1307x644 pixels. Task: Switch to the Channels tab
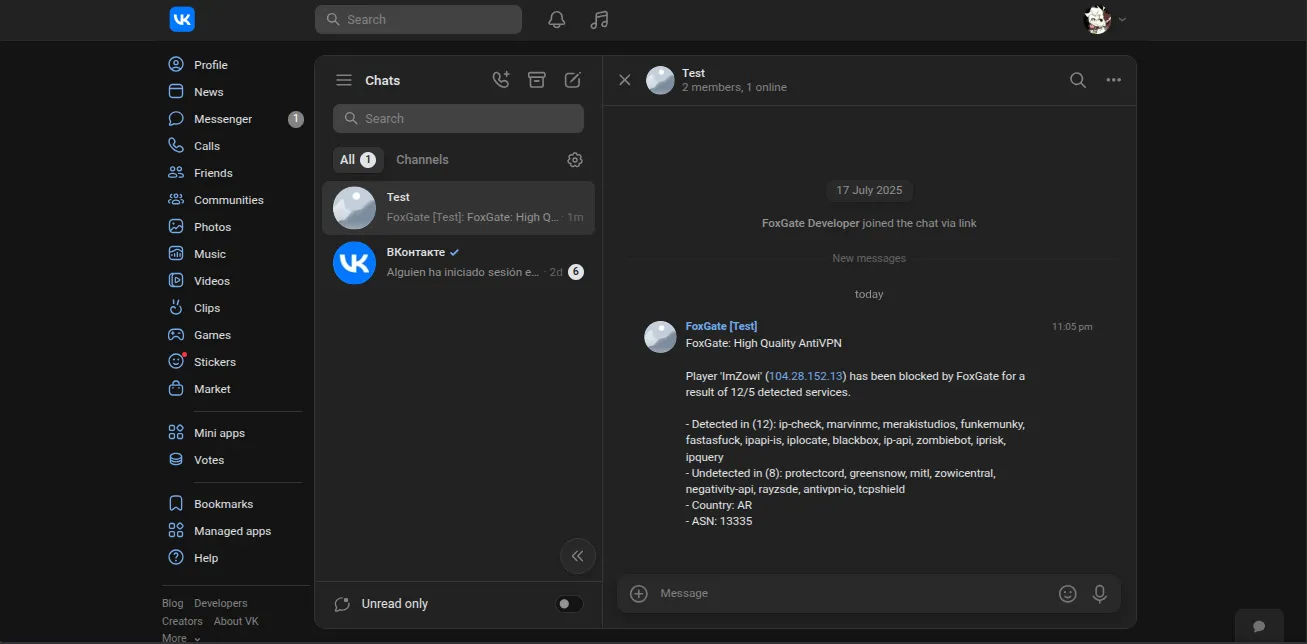click(x=422, y=160)
